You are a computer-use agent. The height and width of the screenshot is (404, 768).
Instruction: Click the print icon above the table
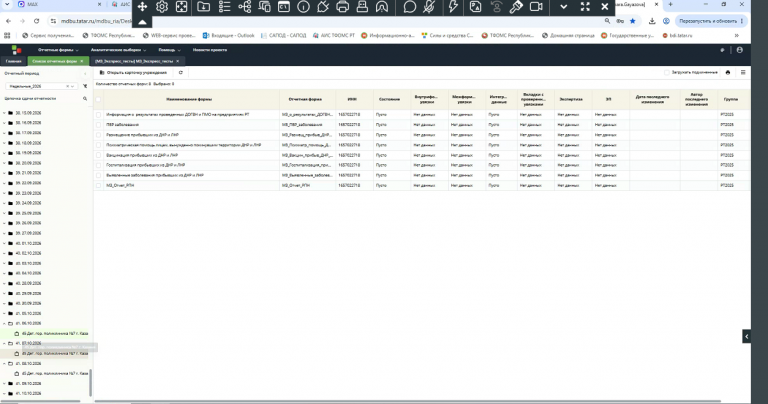[x=728, y=72]
